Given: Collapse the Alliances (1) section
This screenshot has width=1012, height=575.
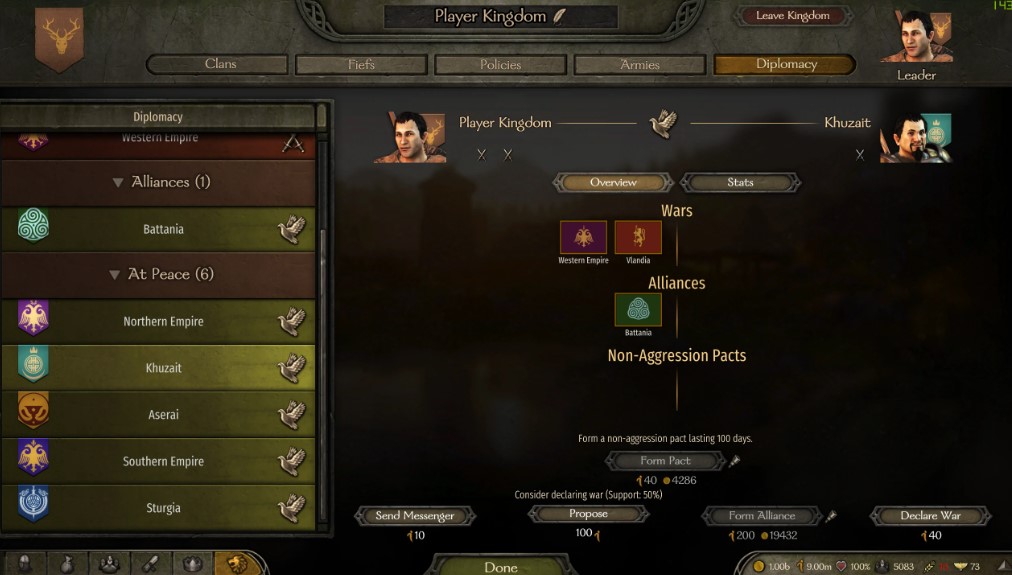Looking at the screenshot, I should pyautogui.click(x=117, y=183).
